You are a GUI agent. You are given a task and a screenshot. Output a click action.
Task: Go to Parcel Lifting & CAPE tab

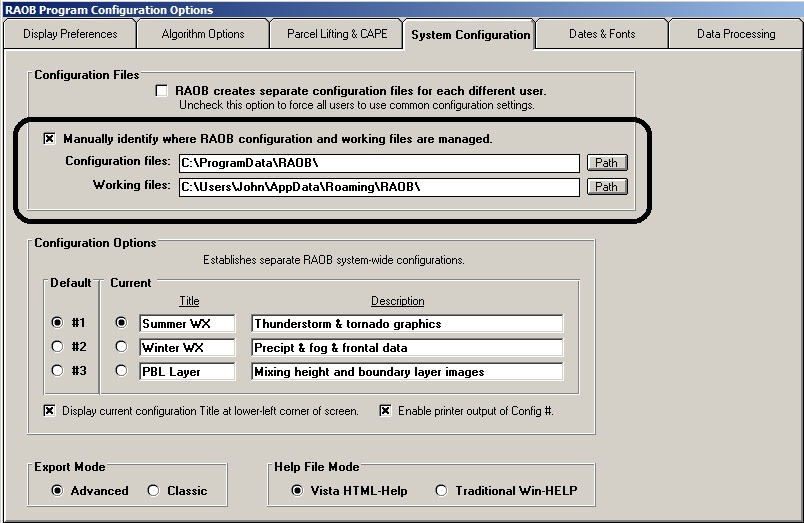337,34
